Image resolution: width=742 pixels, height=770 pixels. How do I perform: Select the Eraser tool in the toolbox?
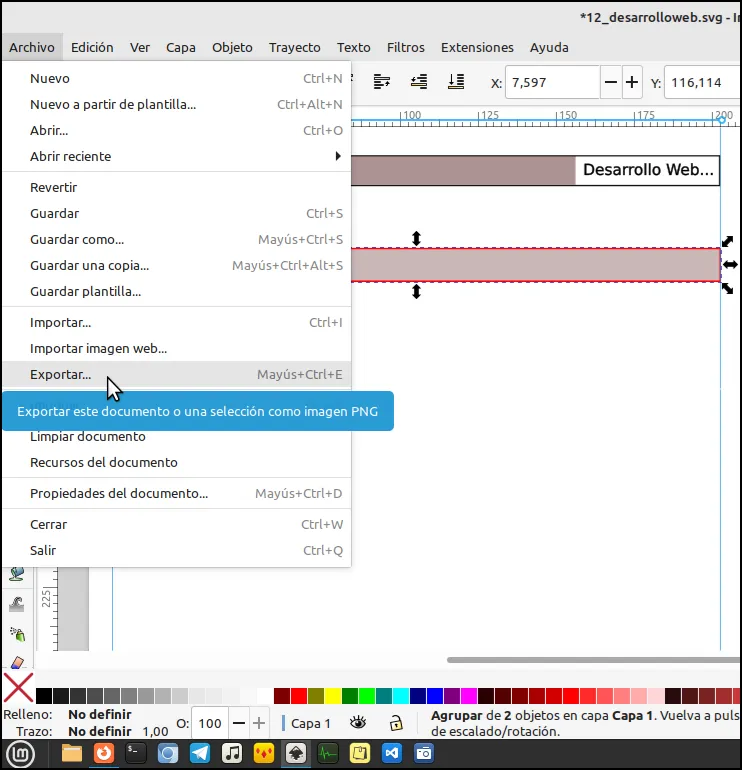point(17,661)
